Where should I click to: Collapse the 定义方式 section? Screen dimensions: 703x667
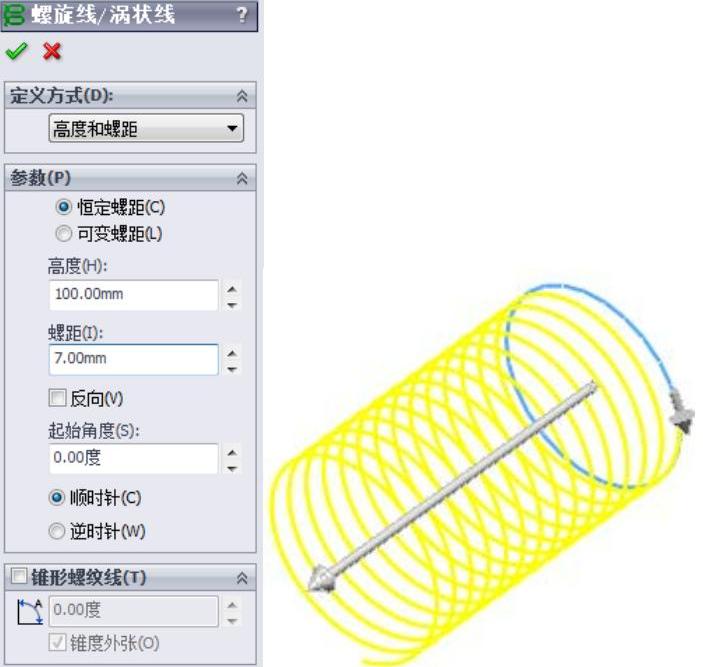pos(242,95)
